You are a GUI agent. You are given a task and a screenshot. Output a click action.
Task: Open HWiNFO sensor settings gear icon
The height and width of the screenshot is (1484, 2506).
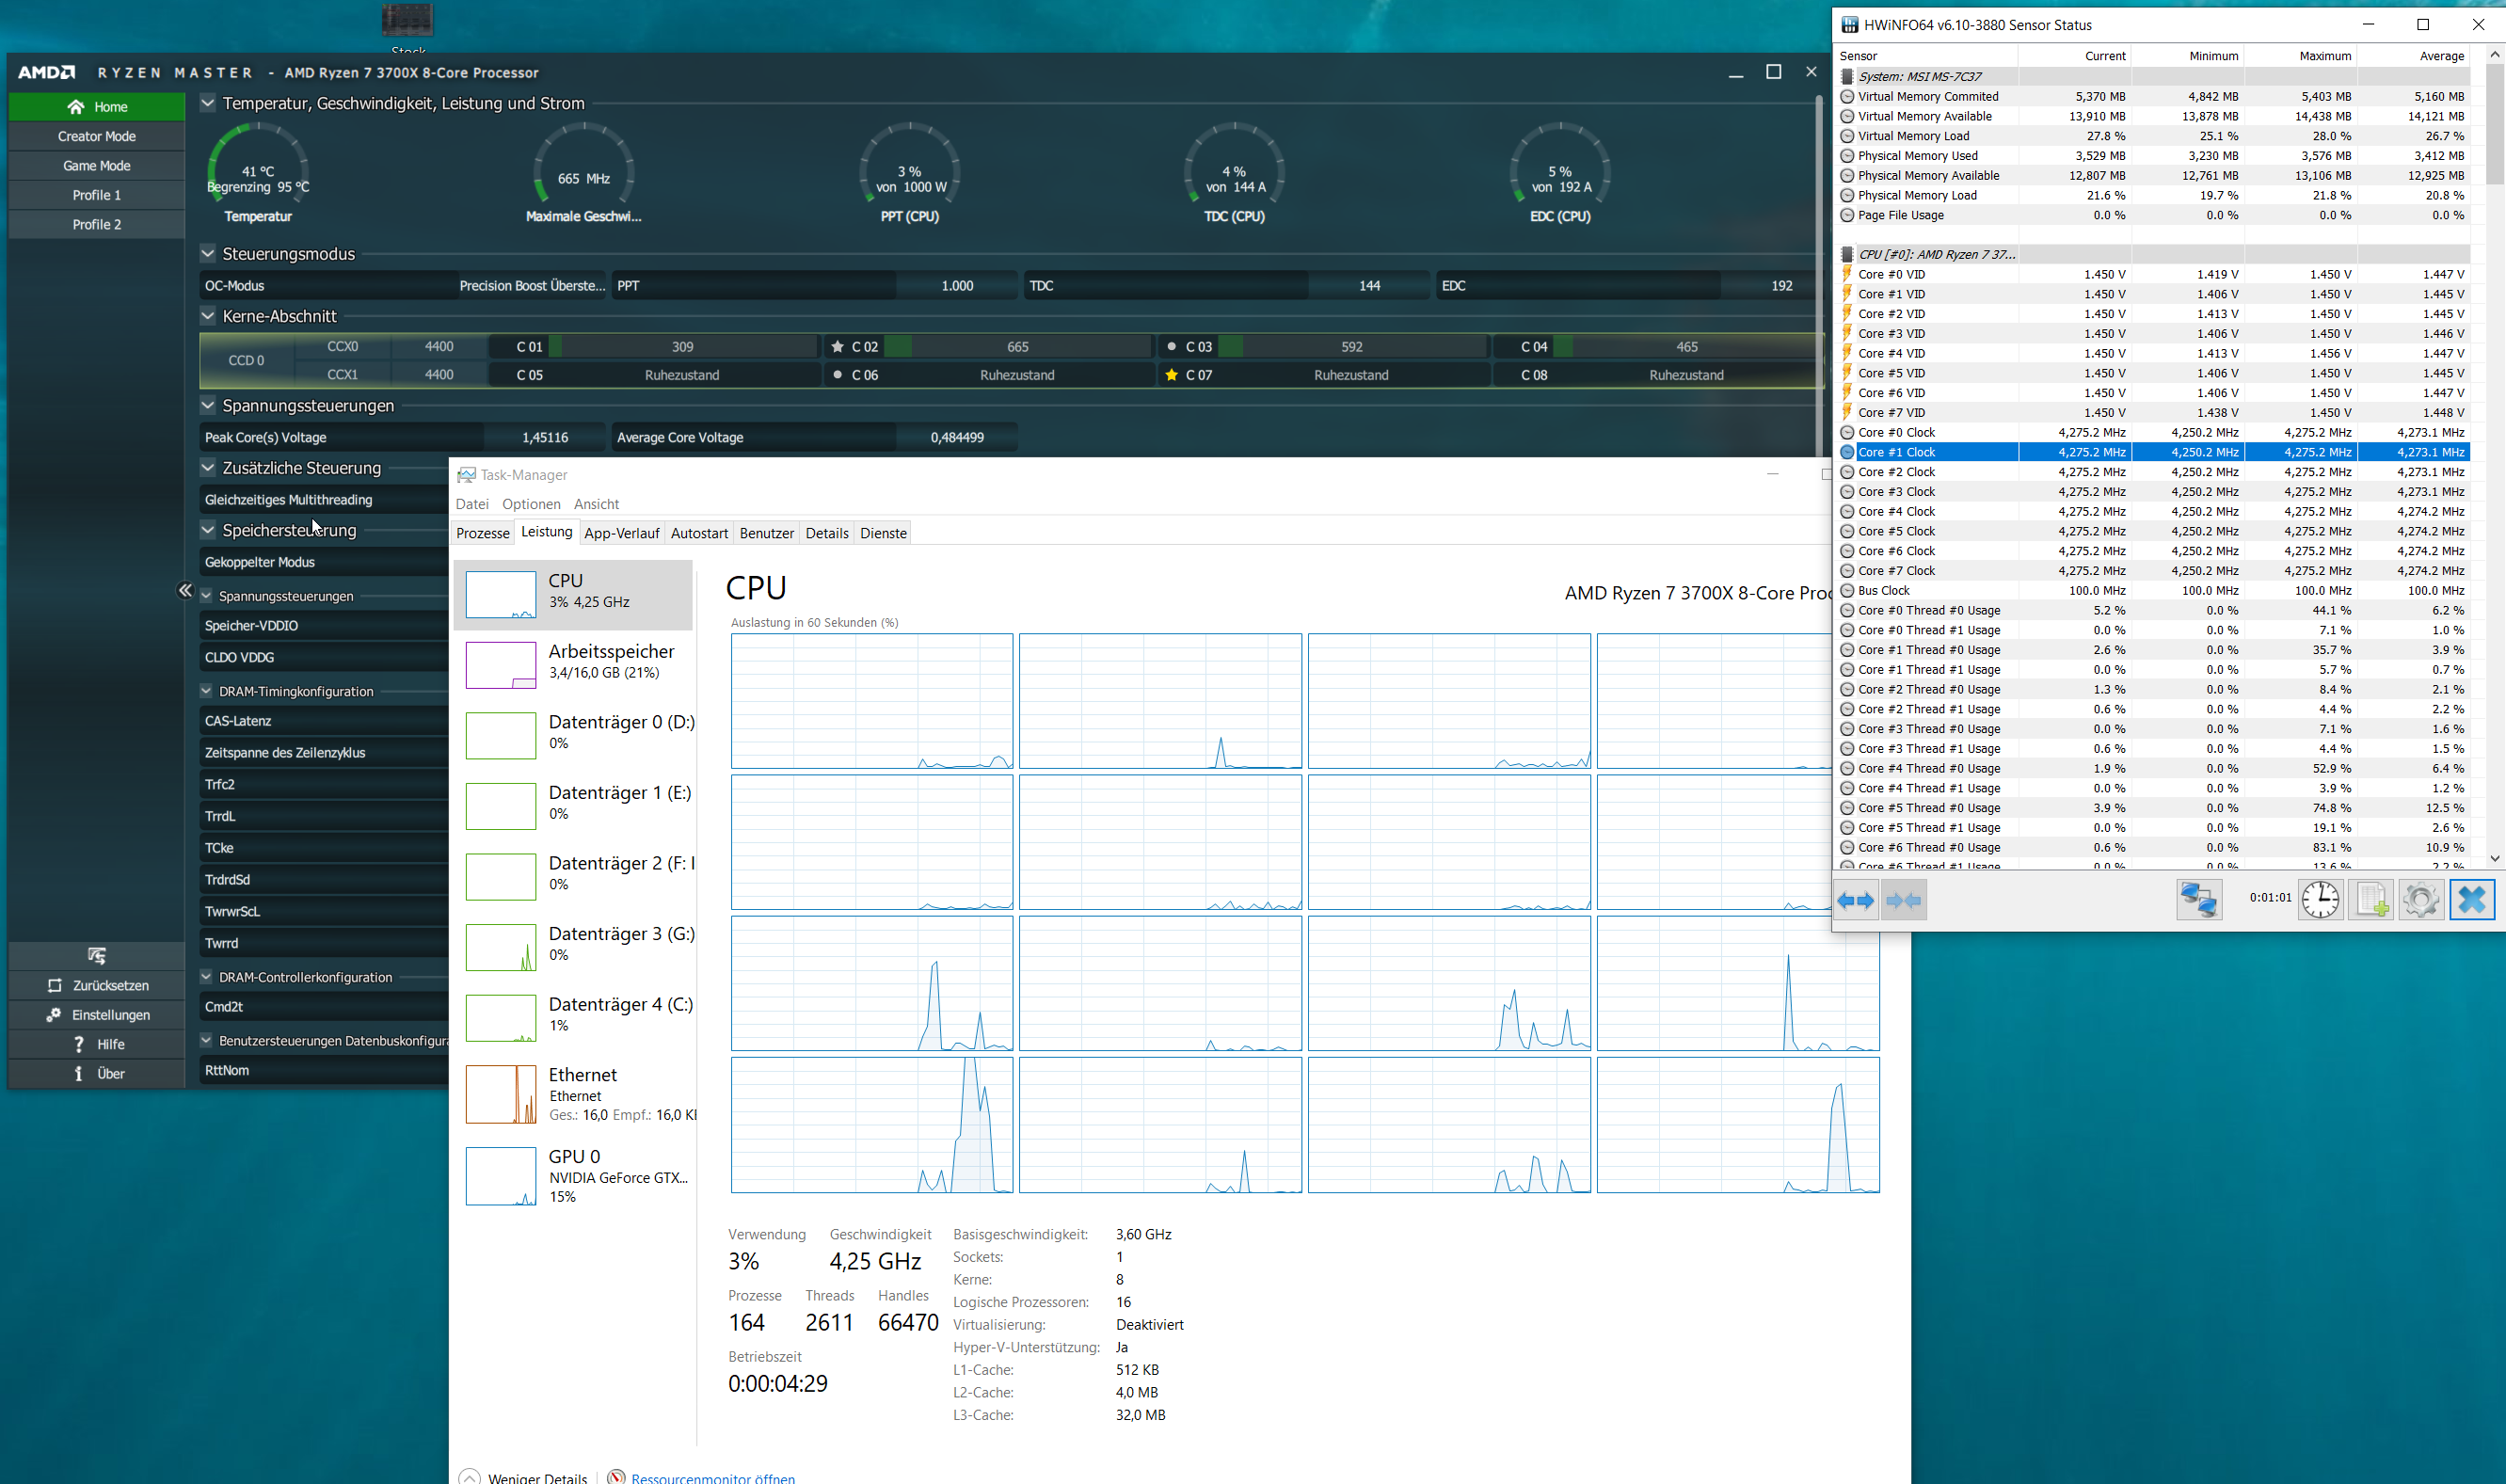point(2420,900)
